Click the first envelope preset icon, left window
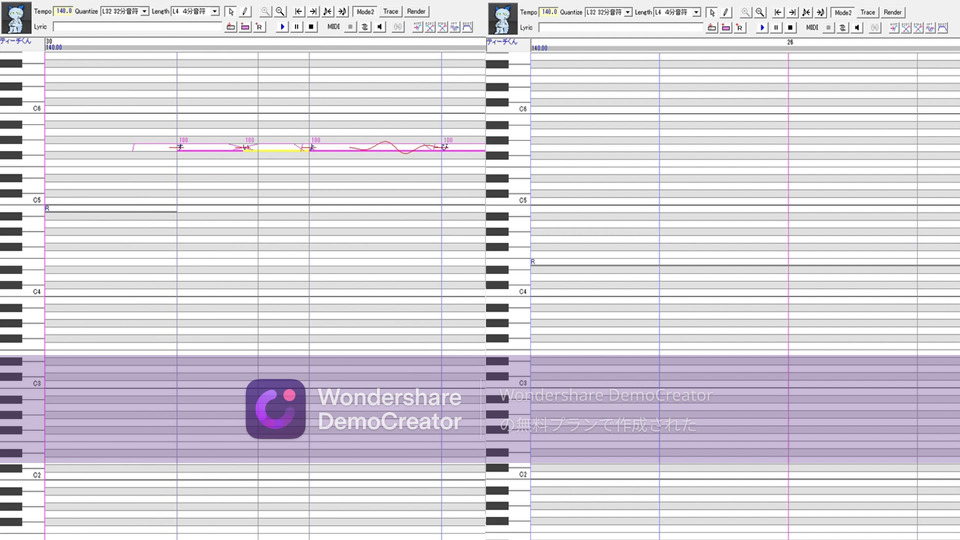This screenshot has height=540, width=960. click(x=418, y=27)
